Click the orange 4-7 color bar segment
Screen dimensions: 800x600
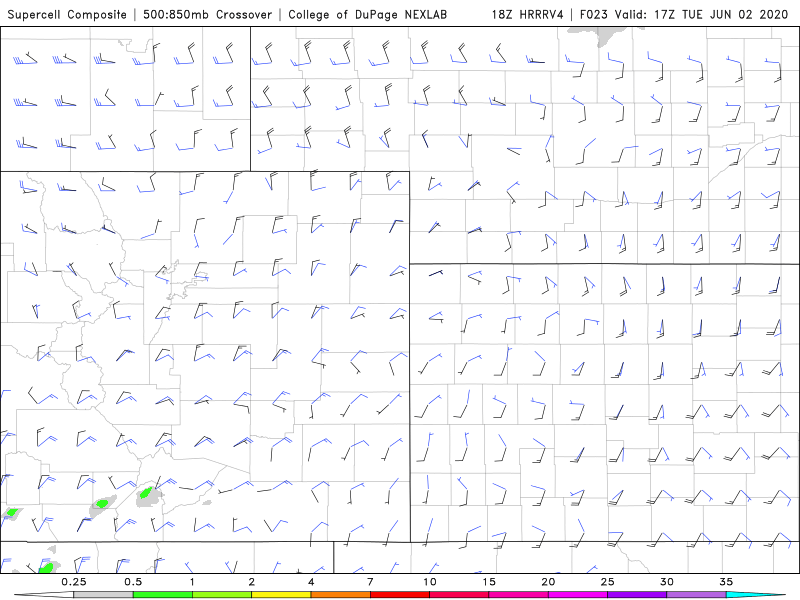[340, 595]
